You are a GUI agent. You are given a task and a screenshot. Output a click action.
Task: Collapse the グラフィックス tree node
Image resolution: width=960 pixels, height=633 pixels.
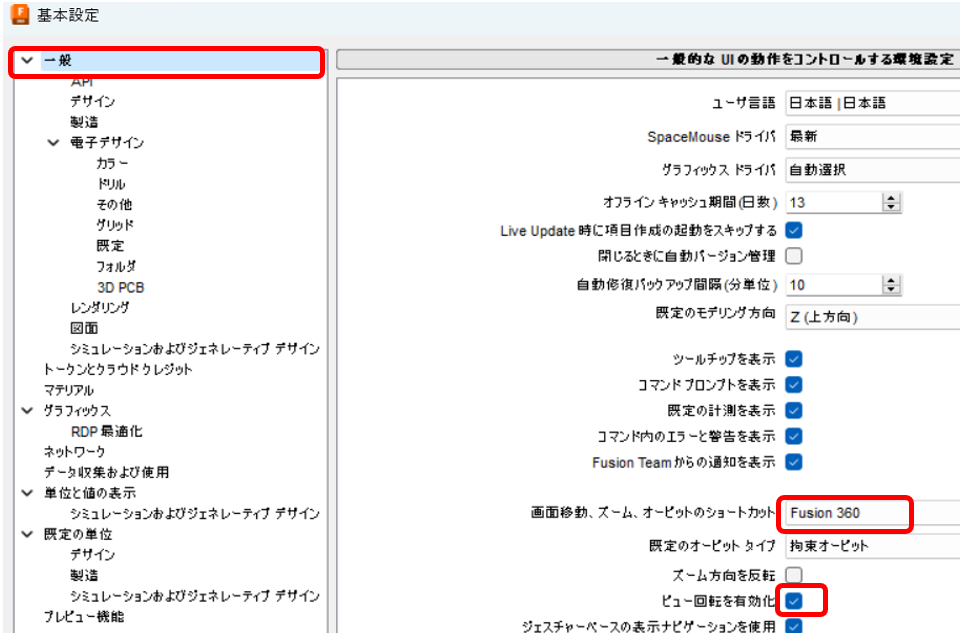(27, 411)
